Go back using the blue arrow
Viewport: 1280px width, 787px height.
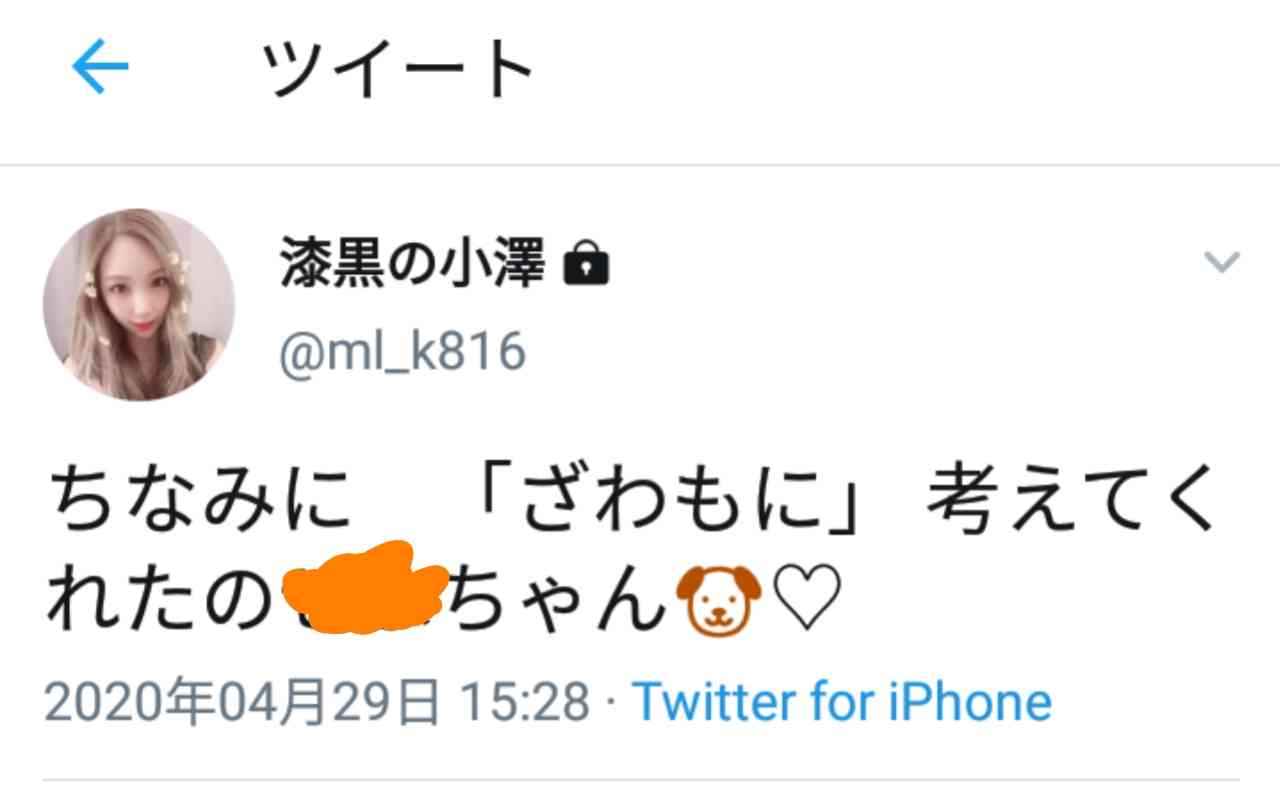pyautogui.click(x=101, y=69)
